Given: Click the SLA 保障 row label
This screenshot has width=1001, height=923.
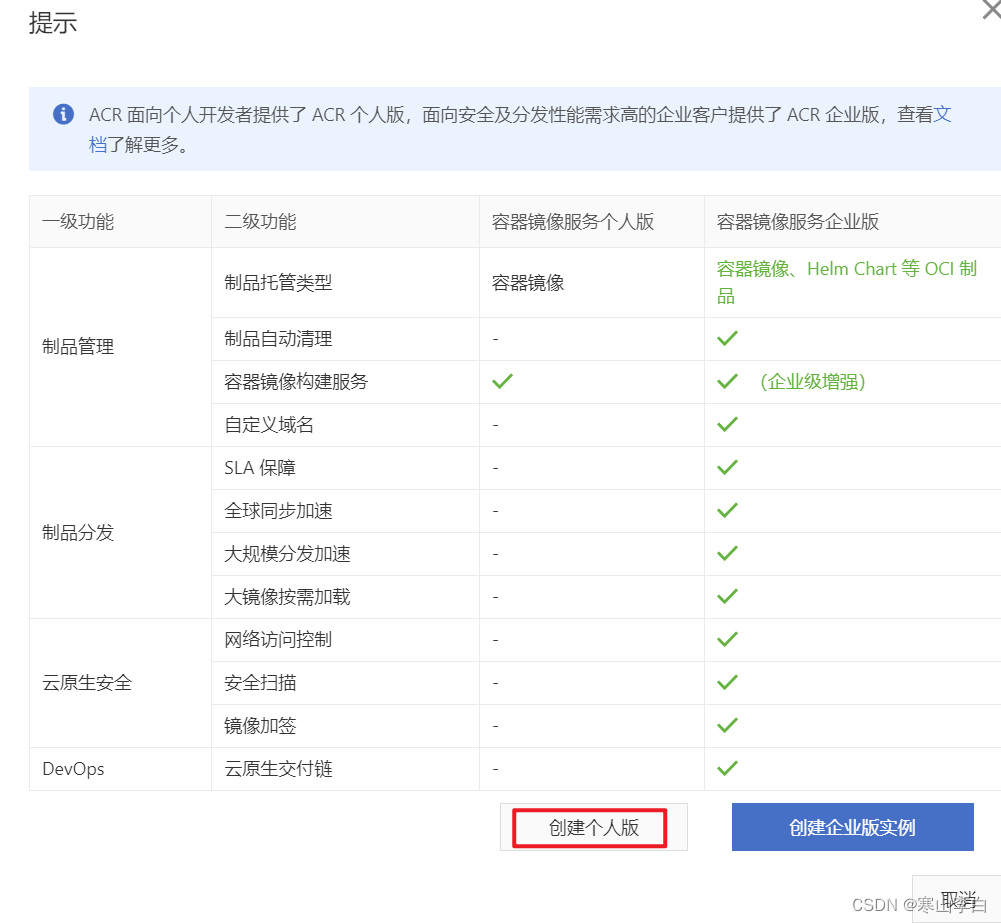Looking at the screenshot, I should tap(260, 467).
